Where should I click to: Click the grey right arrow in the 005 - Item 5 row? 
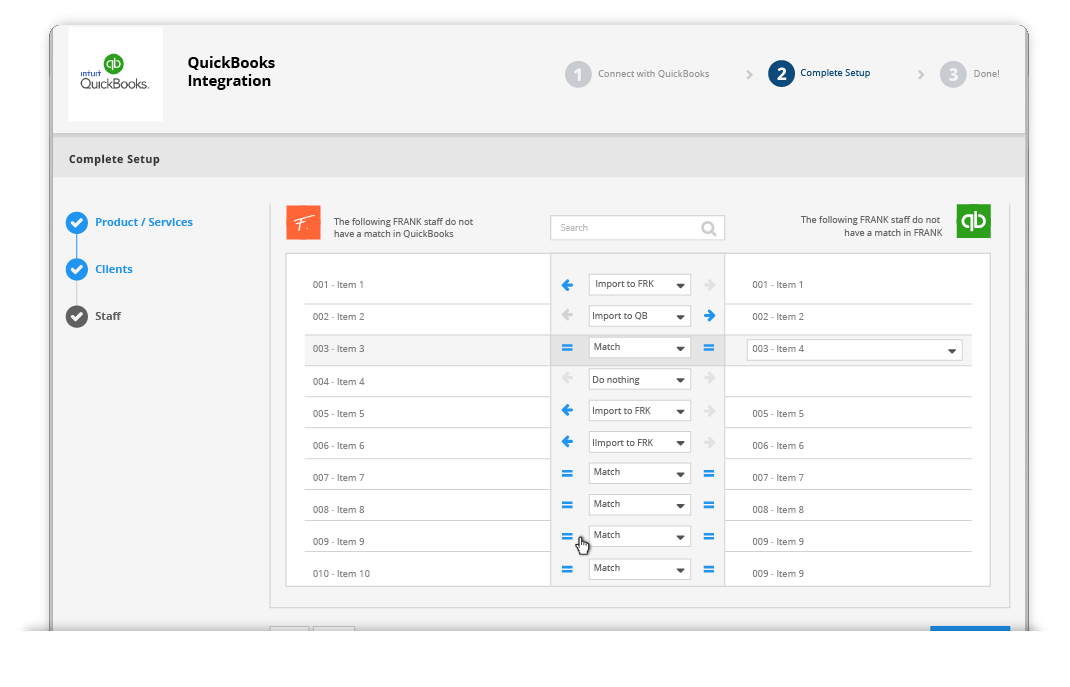pos(709,411)
